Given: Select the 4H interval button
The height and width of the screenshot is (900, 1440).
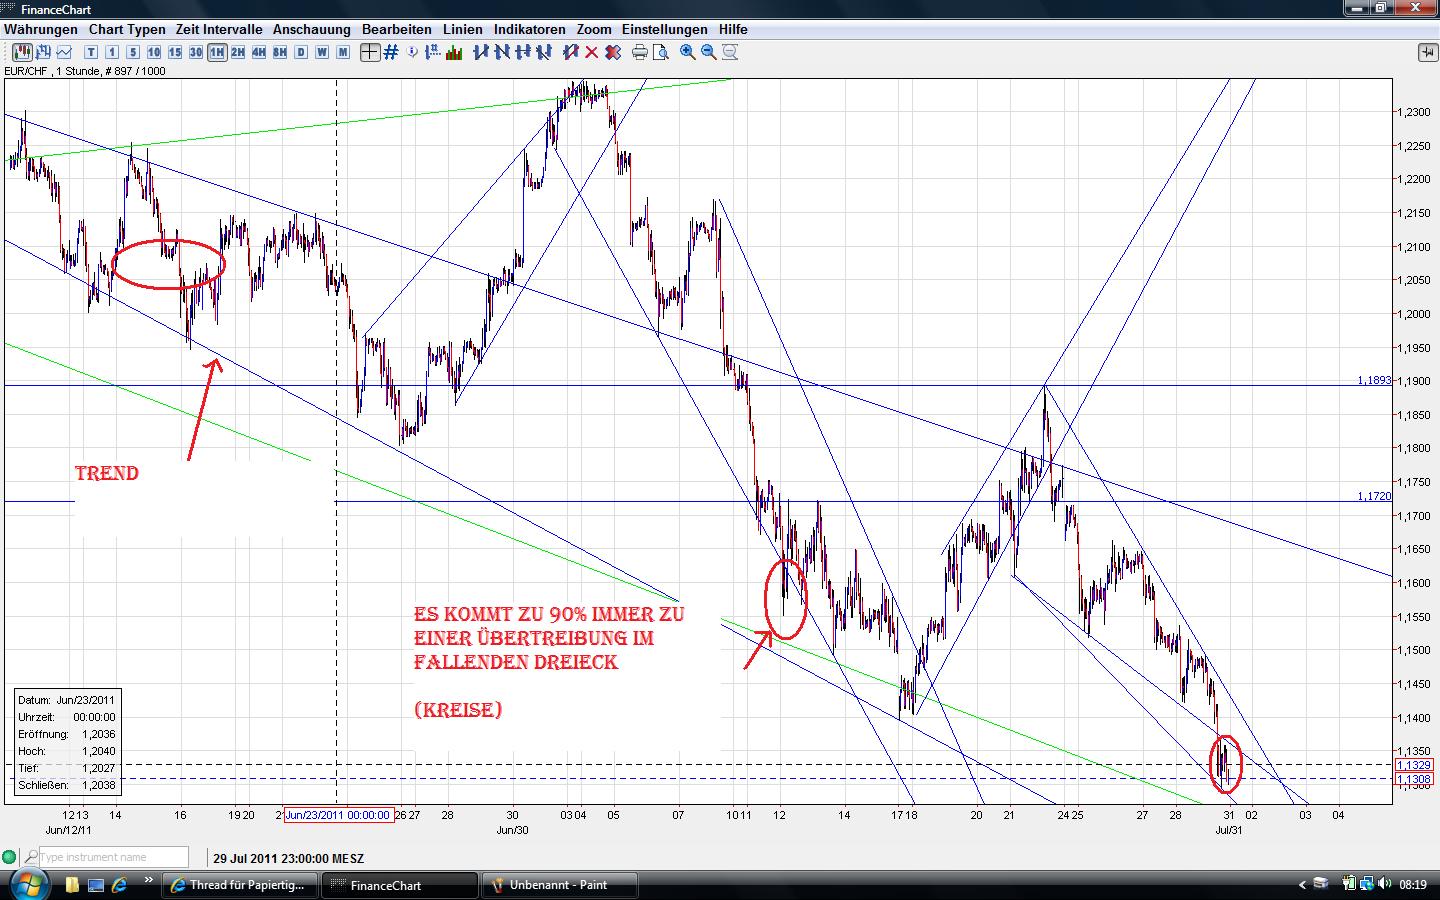Looking at the screenshot, I should point(259,52).
